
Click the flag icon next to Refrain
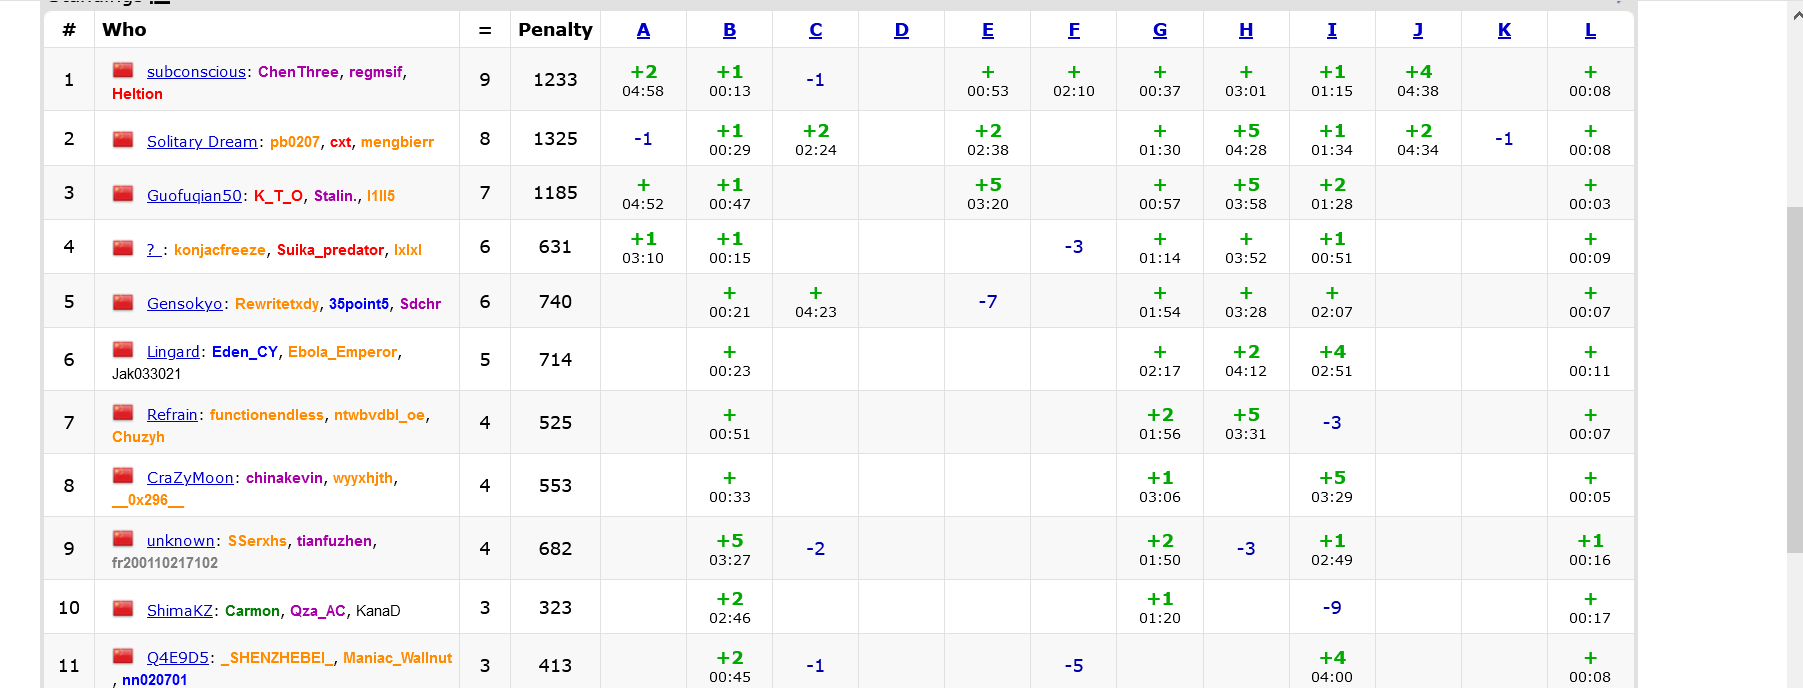[123, 413]
